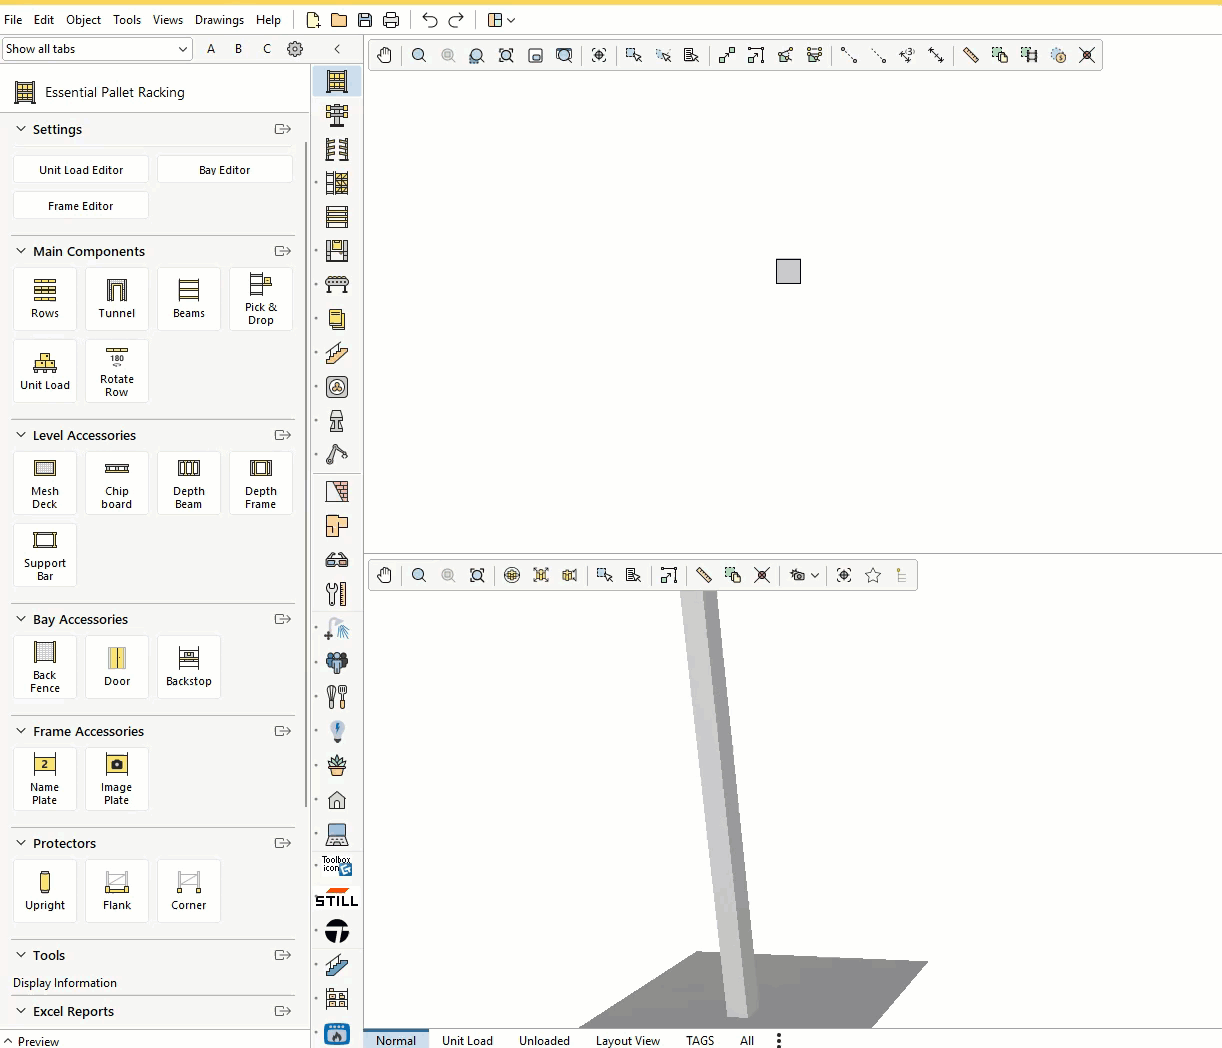This screenshot has height=1048, width=1222.
Task: Collapse the Main Components section
Action: (x=21, y=251)
